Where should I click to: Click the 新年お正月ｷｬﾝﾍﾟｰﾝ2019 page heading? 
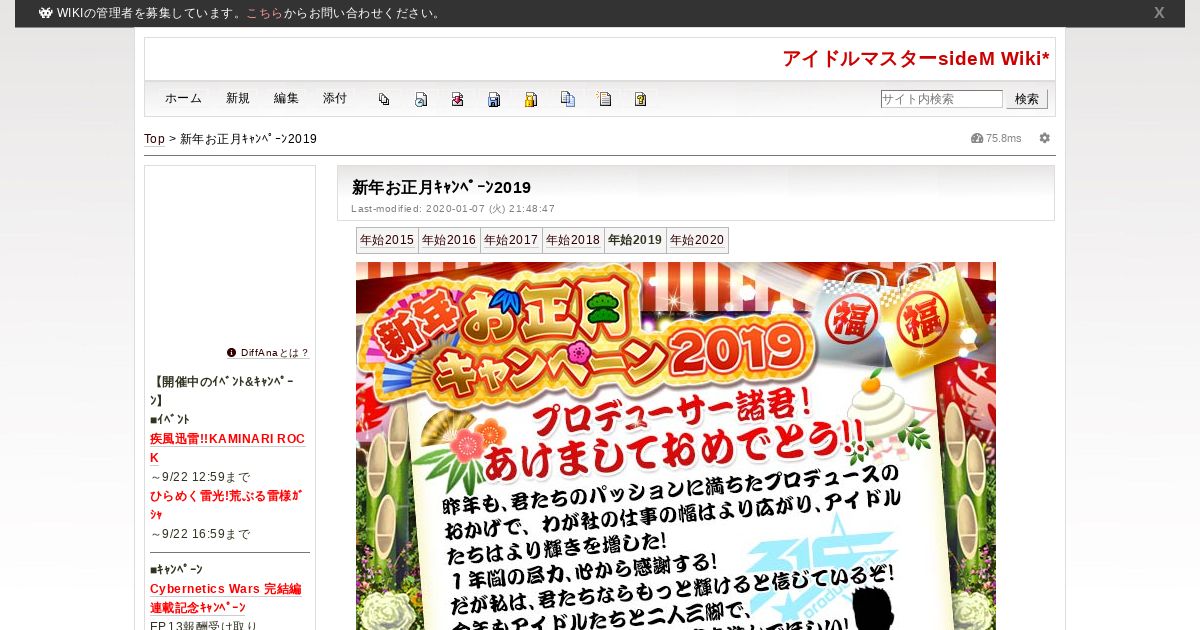441,187
